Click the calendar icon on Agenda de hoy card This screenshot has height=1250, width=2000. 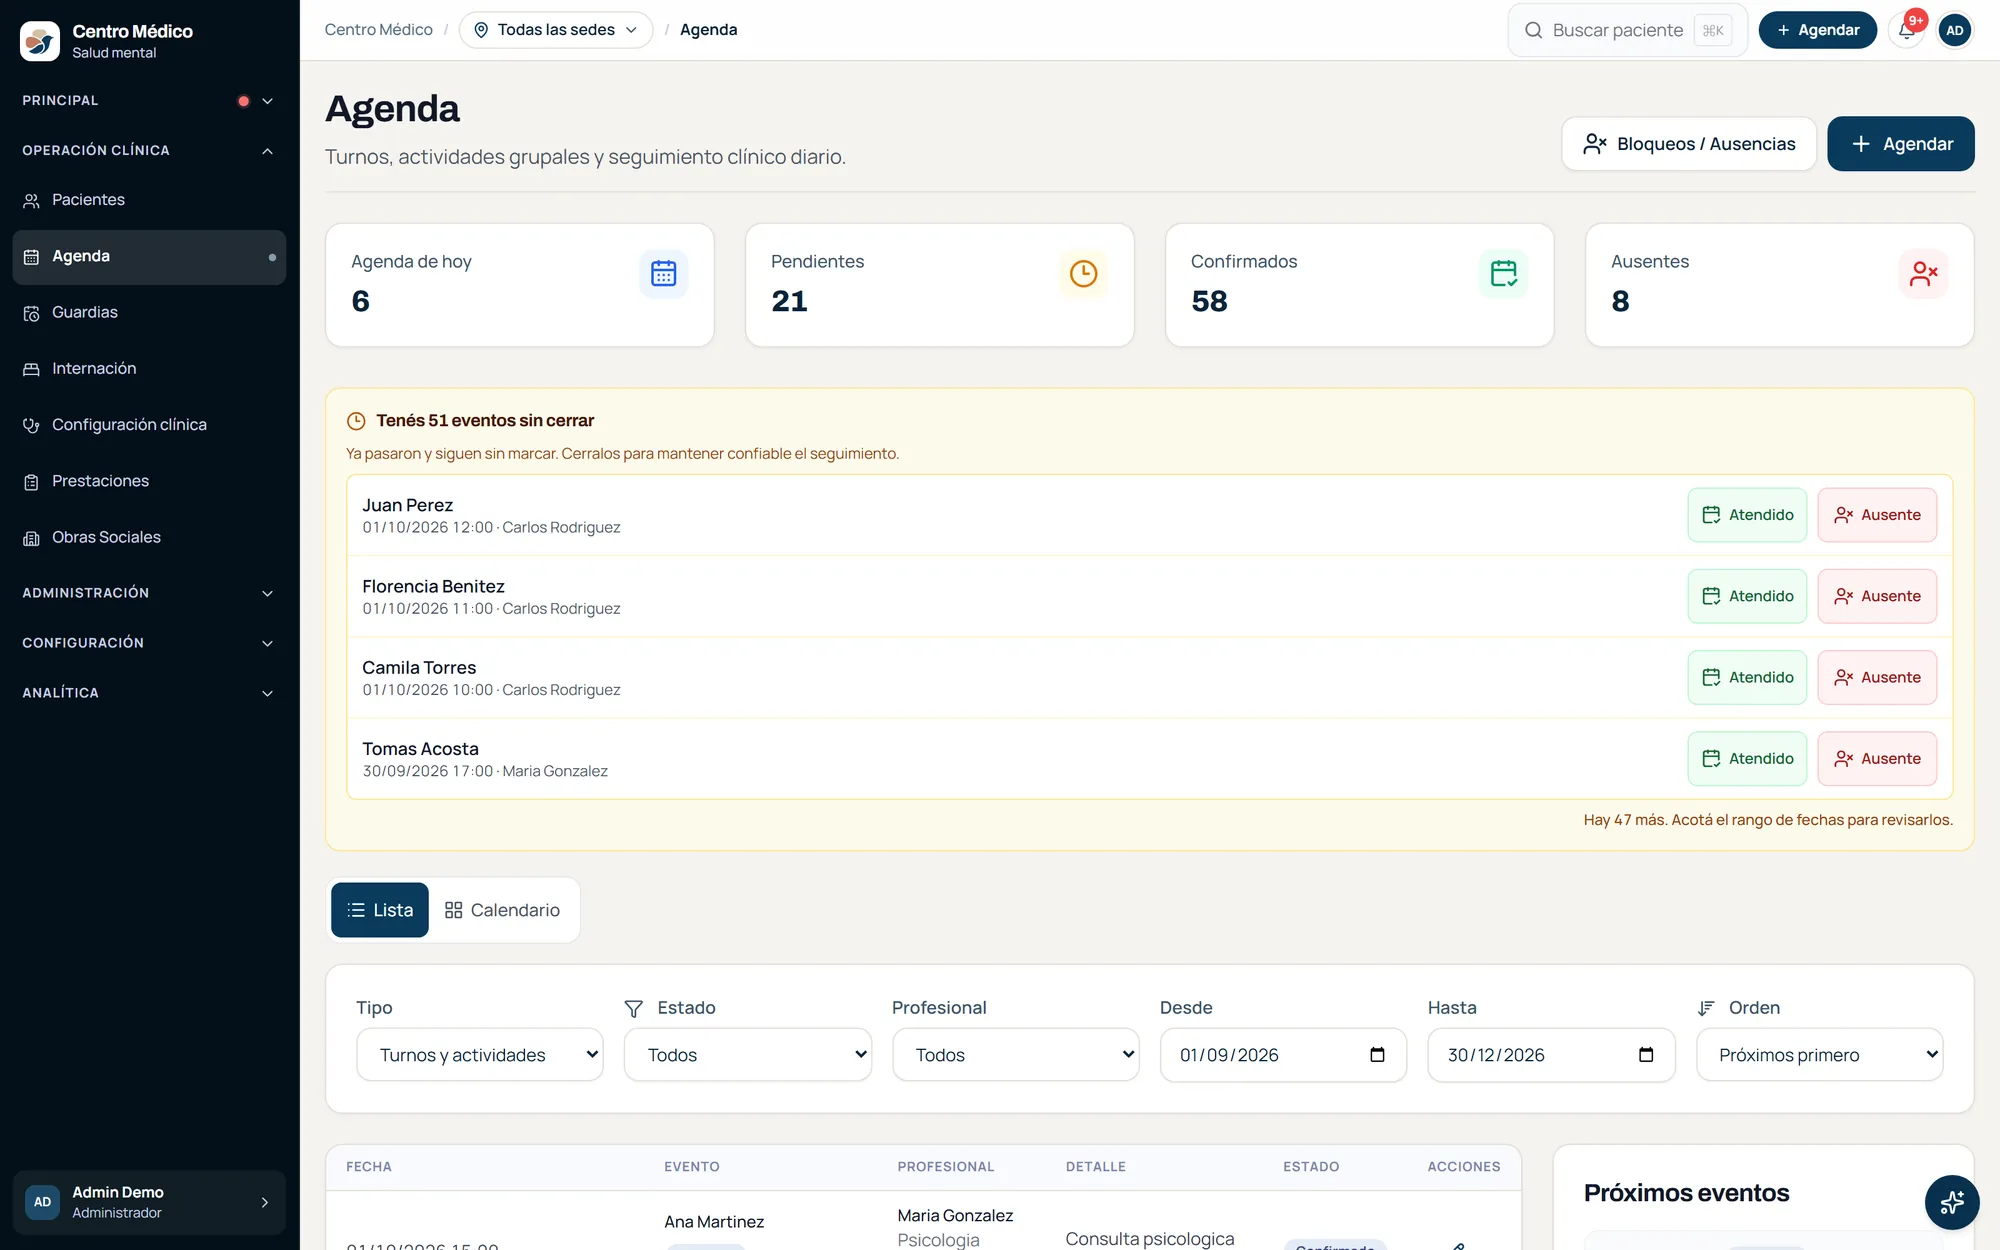pos(664,273)
